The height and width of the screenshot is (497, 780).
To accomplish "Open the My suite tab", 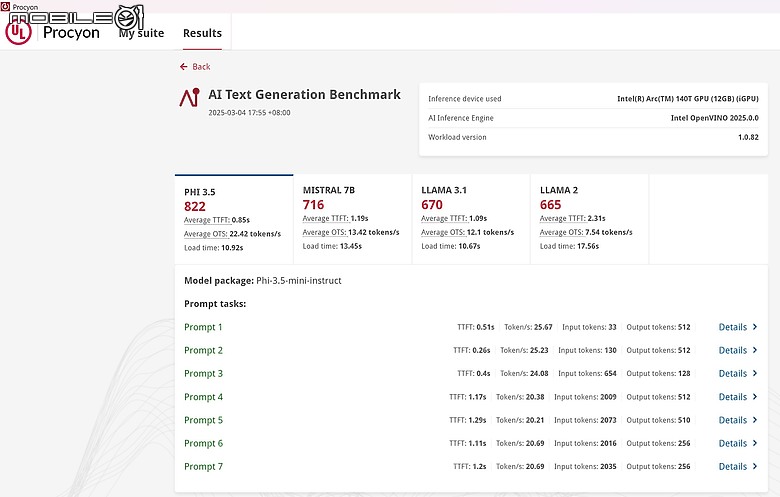I will 141,33.
